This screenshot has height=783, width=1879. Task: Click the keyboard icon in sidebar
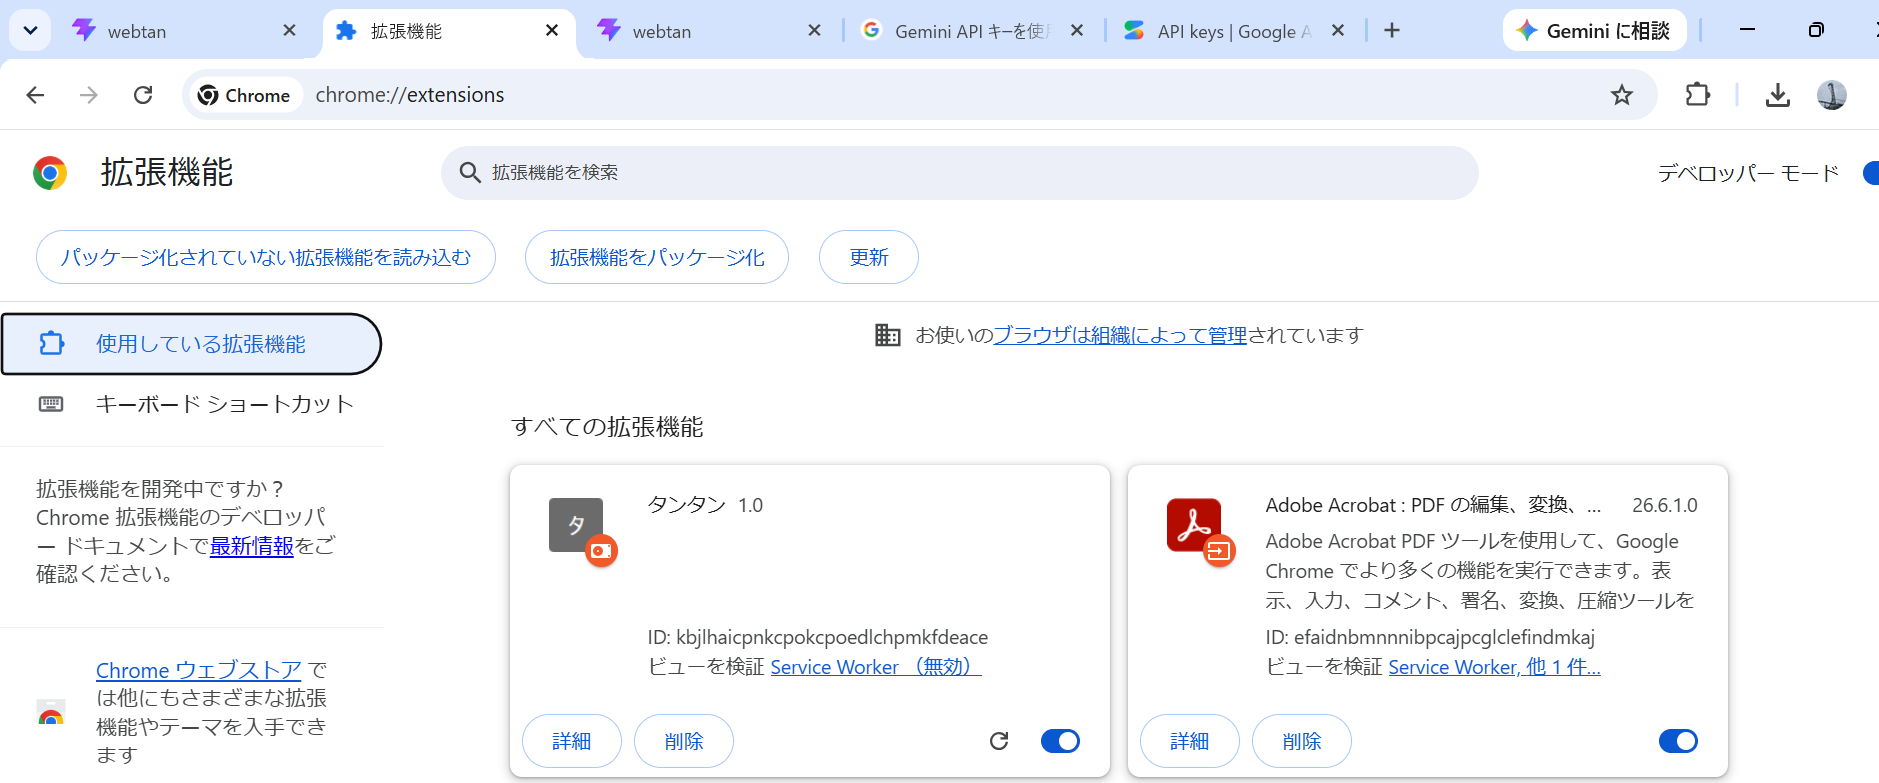(51, 404)
